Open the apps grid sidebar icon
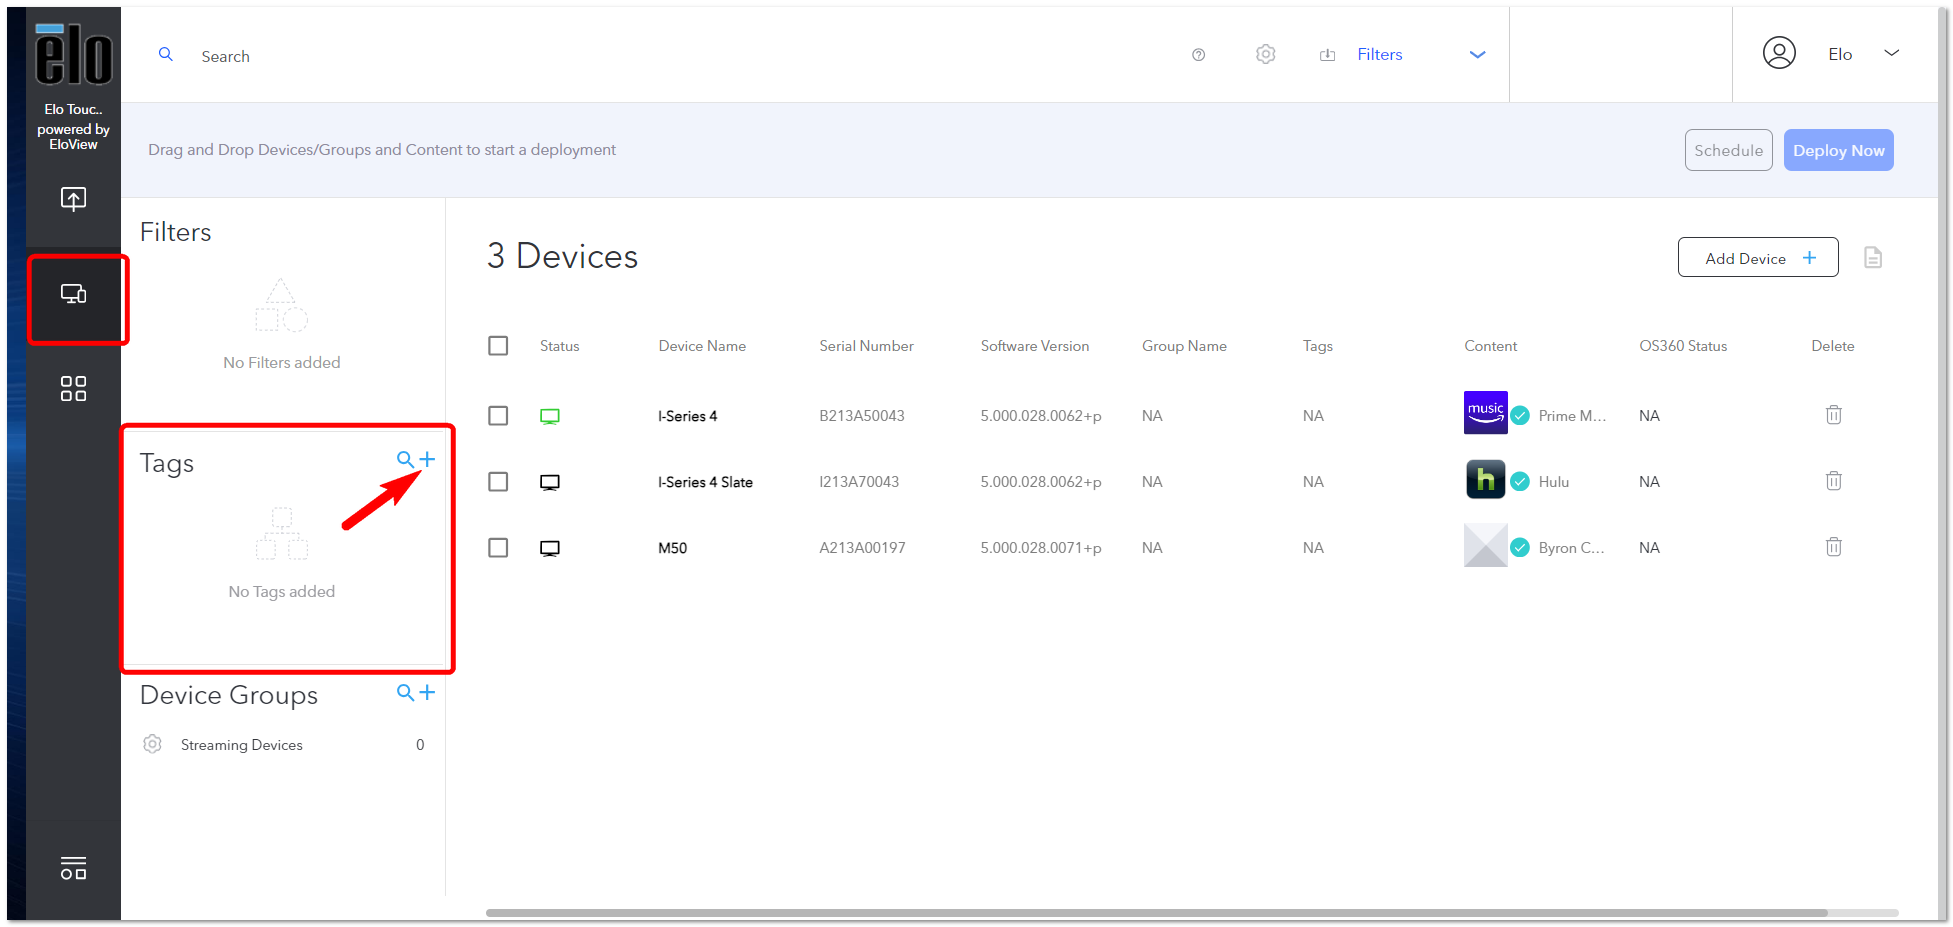 (73, 388)
